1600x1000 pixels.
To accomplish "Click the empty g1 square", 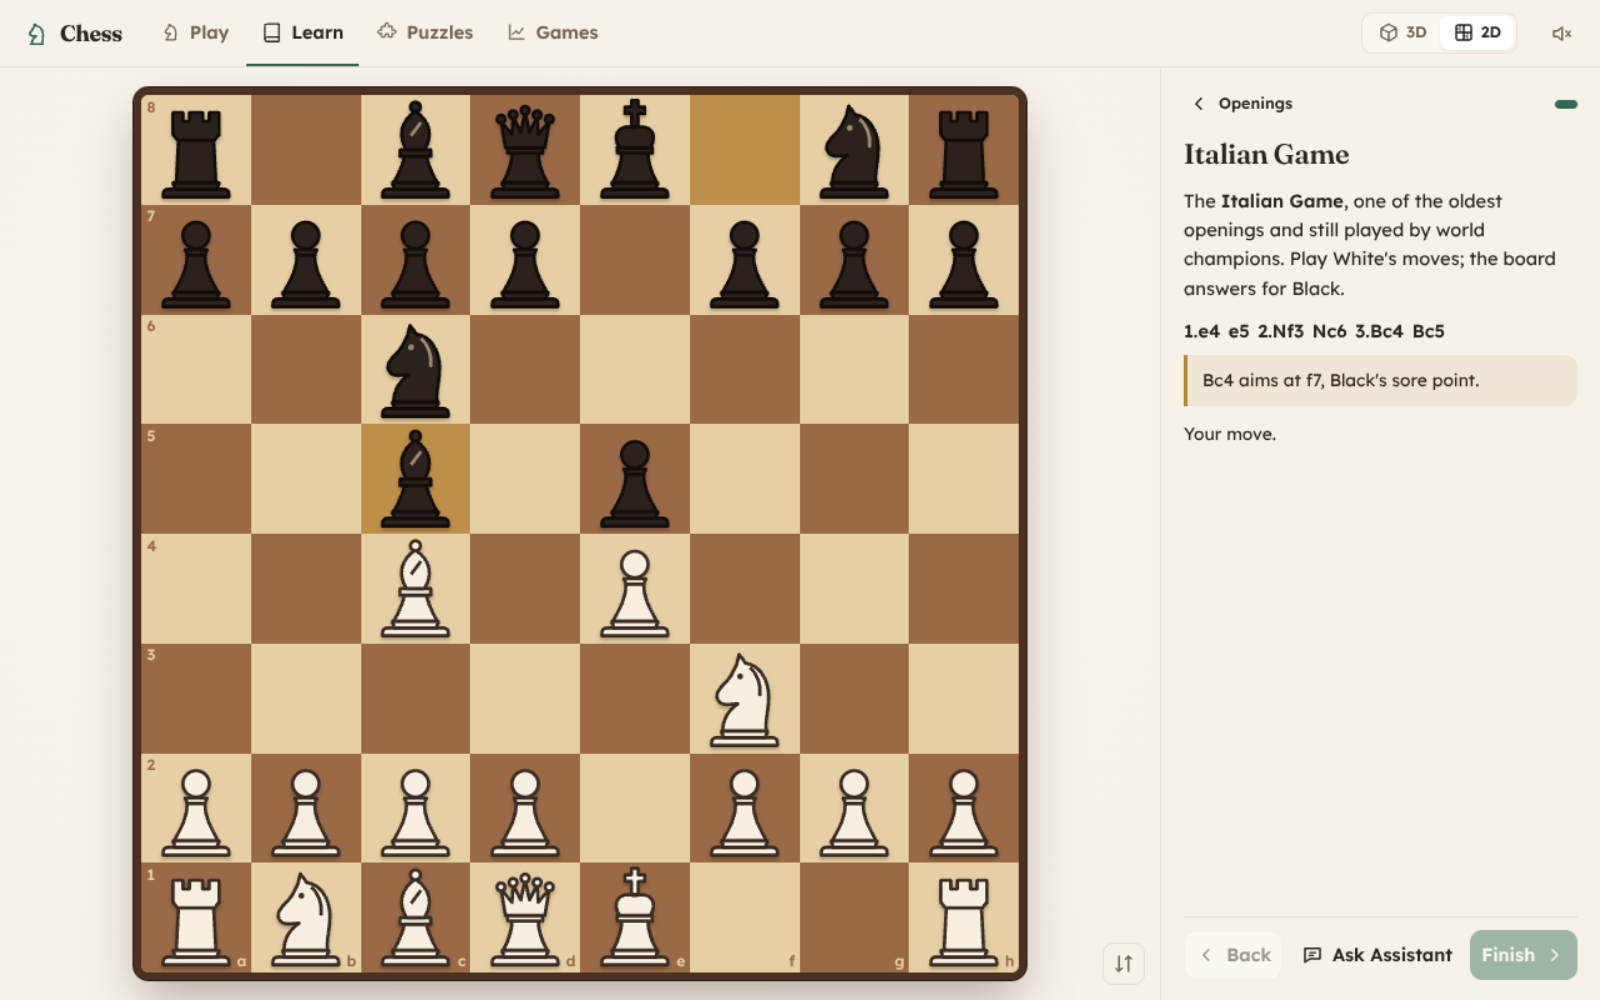I will click(x=854, y=918).
